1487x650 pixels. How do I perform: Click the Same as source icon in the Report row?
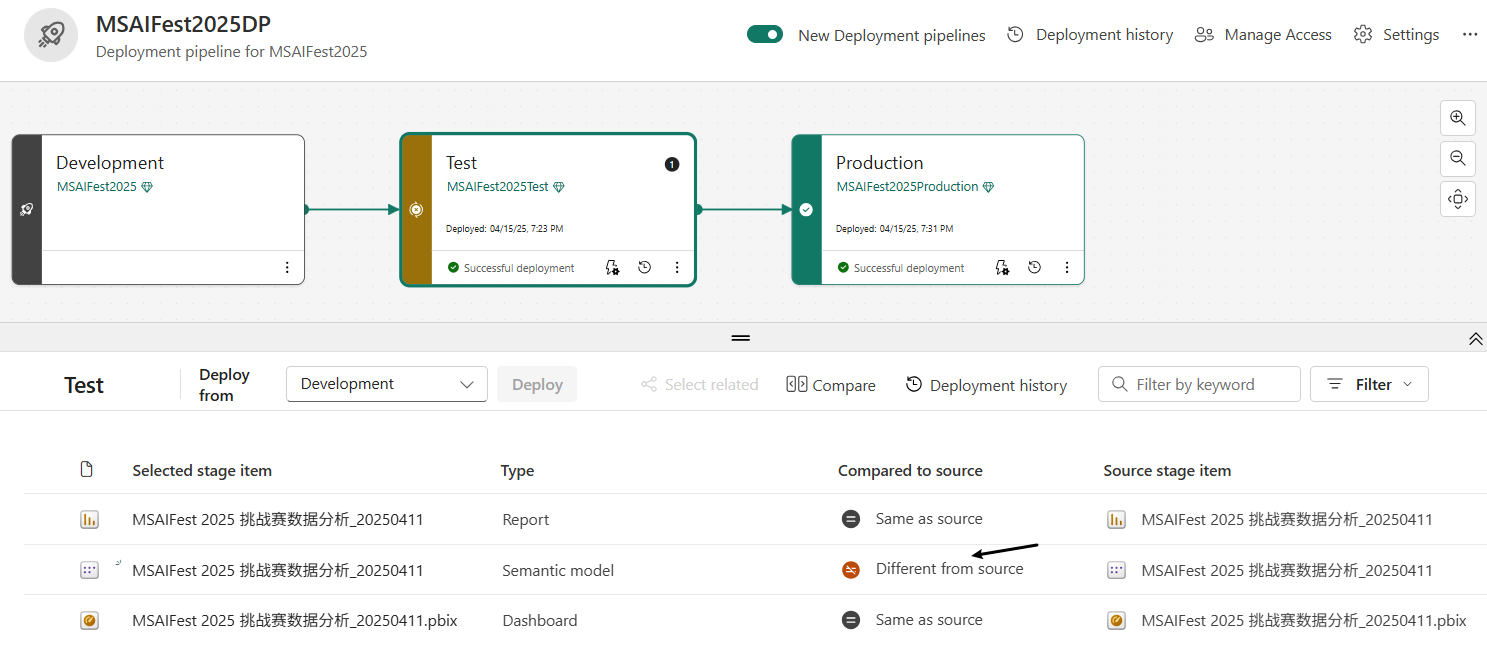click(850, 519)
